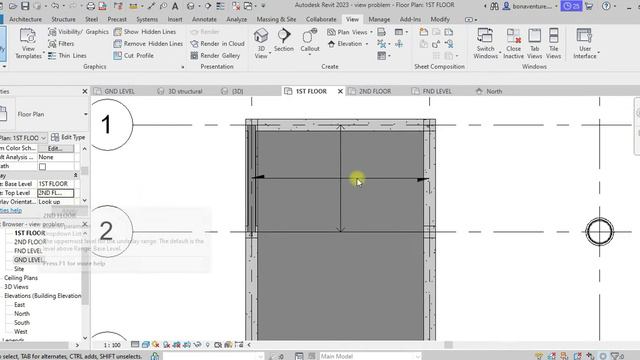Expand Ceiling Plans in Project Browser
The width and height of the screenshot is (640, 360).
click(21, 278)
